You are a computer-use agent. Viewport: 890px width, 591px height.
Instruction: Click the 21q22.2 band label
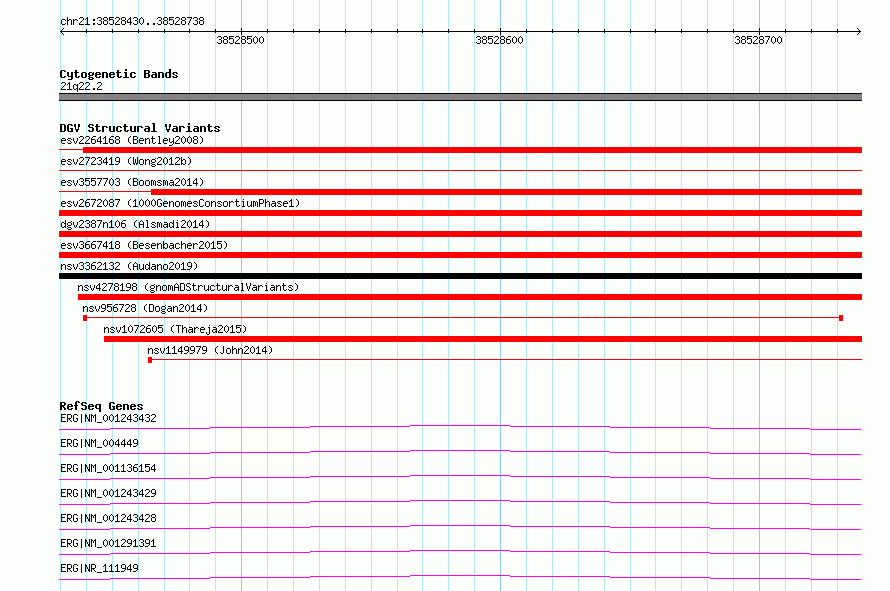point(81,86)
